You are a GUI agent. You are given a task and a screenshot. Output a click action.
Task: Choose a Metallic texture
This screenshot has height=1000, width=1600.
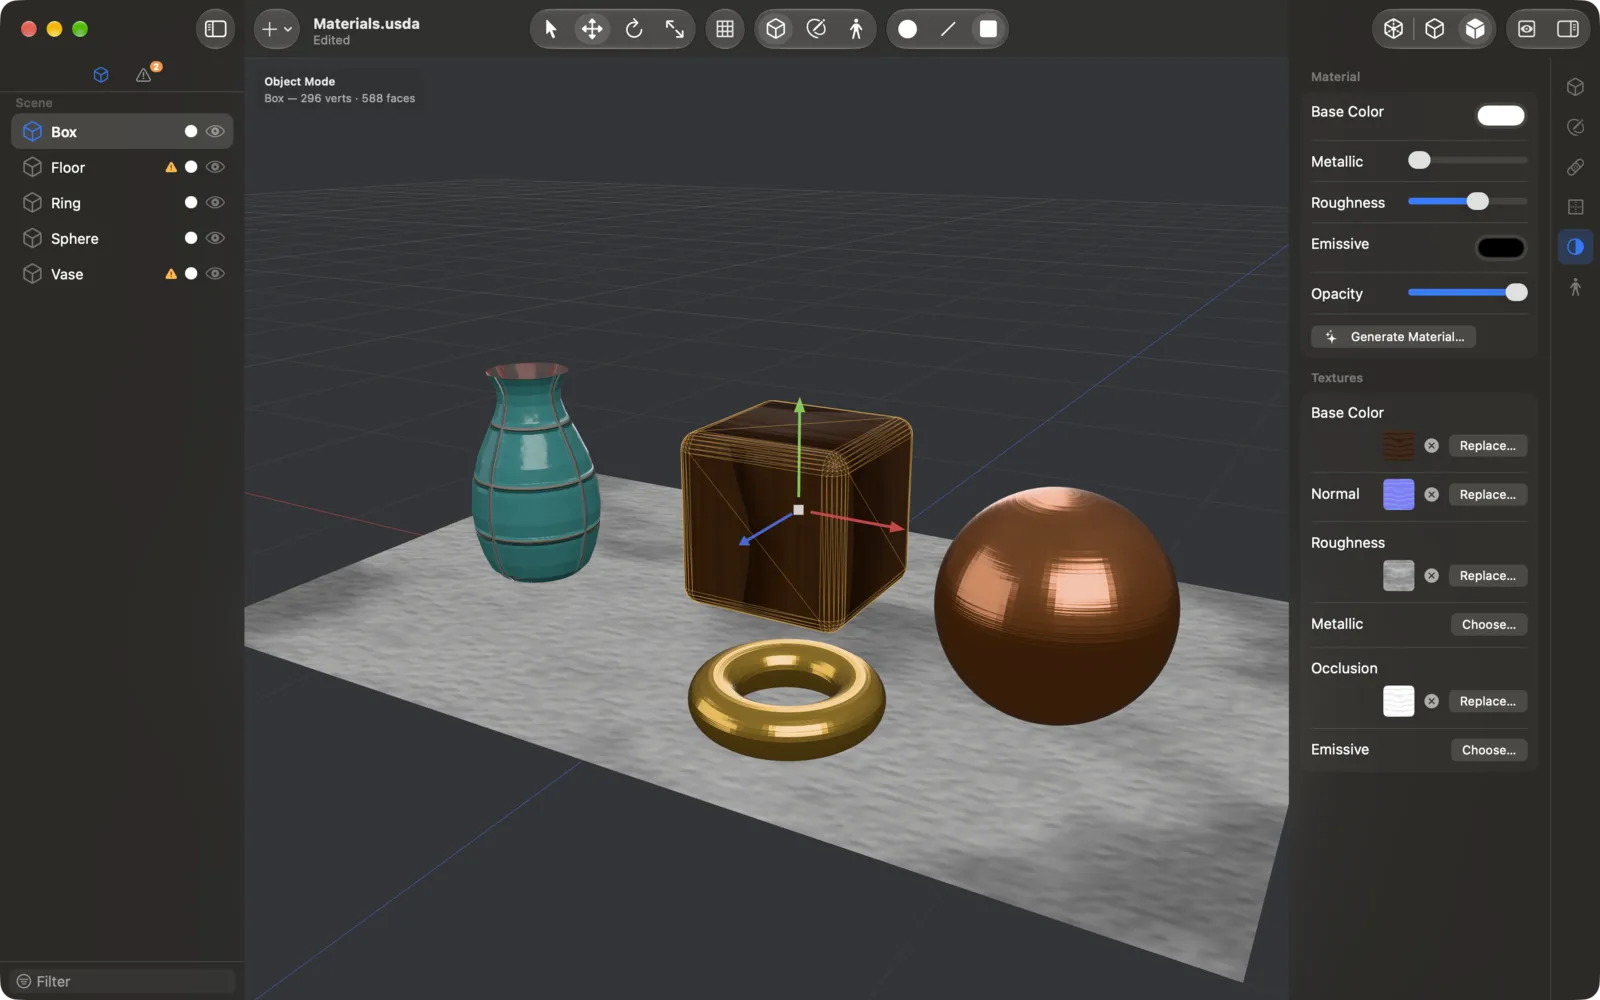tap(1488, 624)
